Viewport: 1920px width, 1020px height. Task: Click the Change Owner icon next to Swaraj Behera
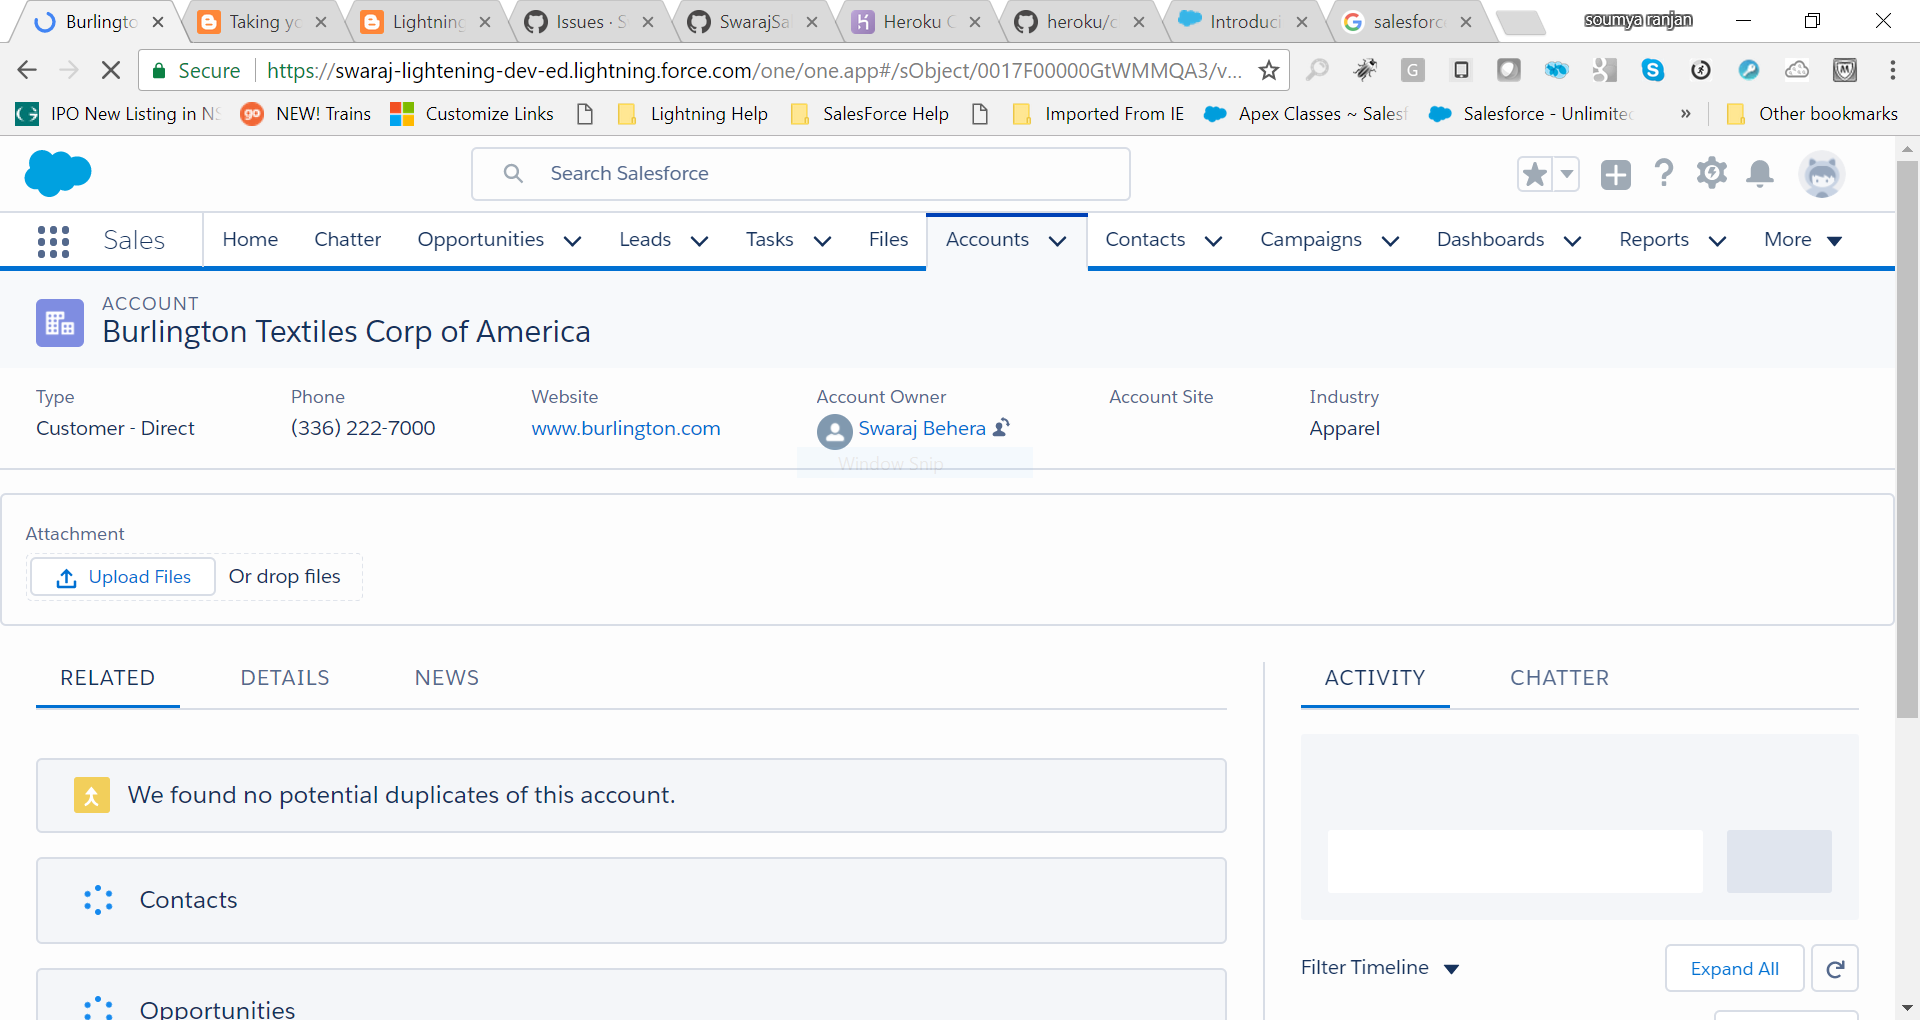pos(1001,427)
